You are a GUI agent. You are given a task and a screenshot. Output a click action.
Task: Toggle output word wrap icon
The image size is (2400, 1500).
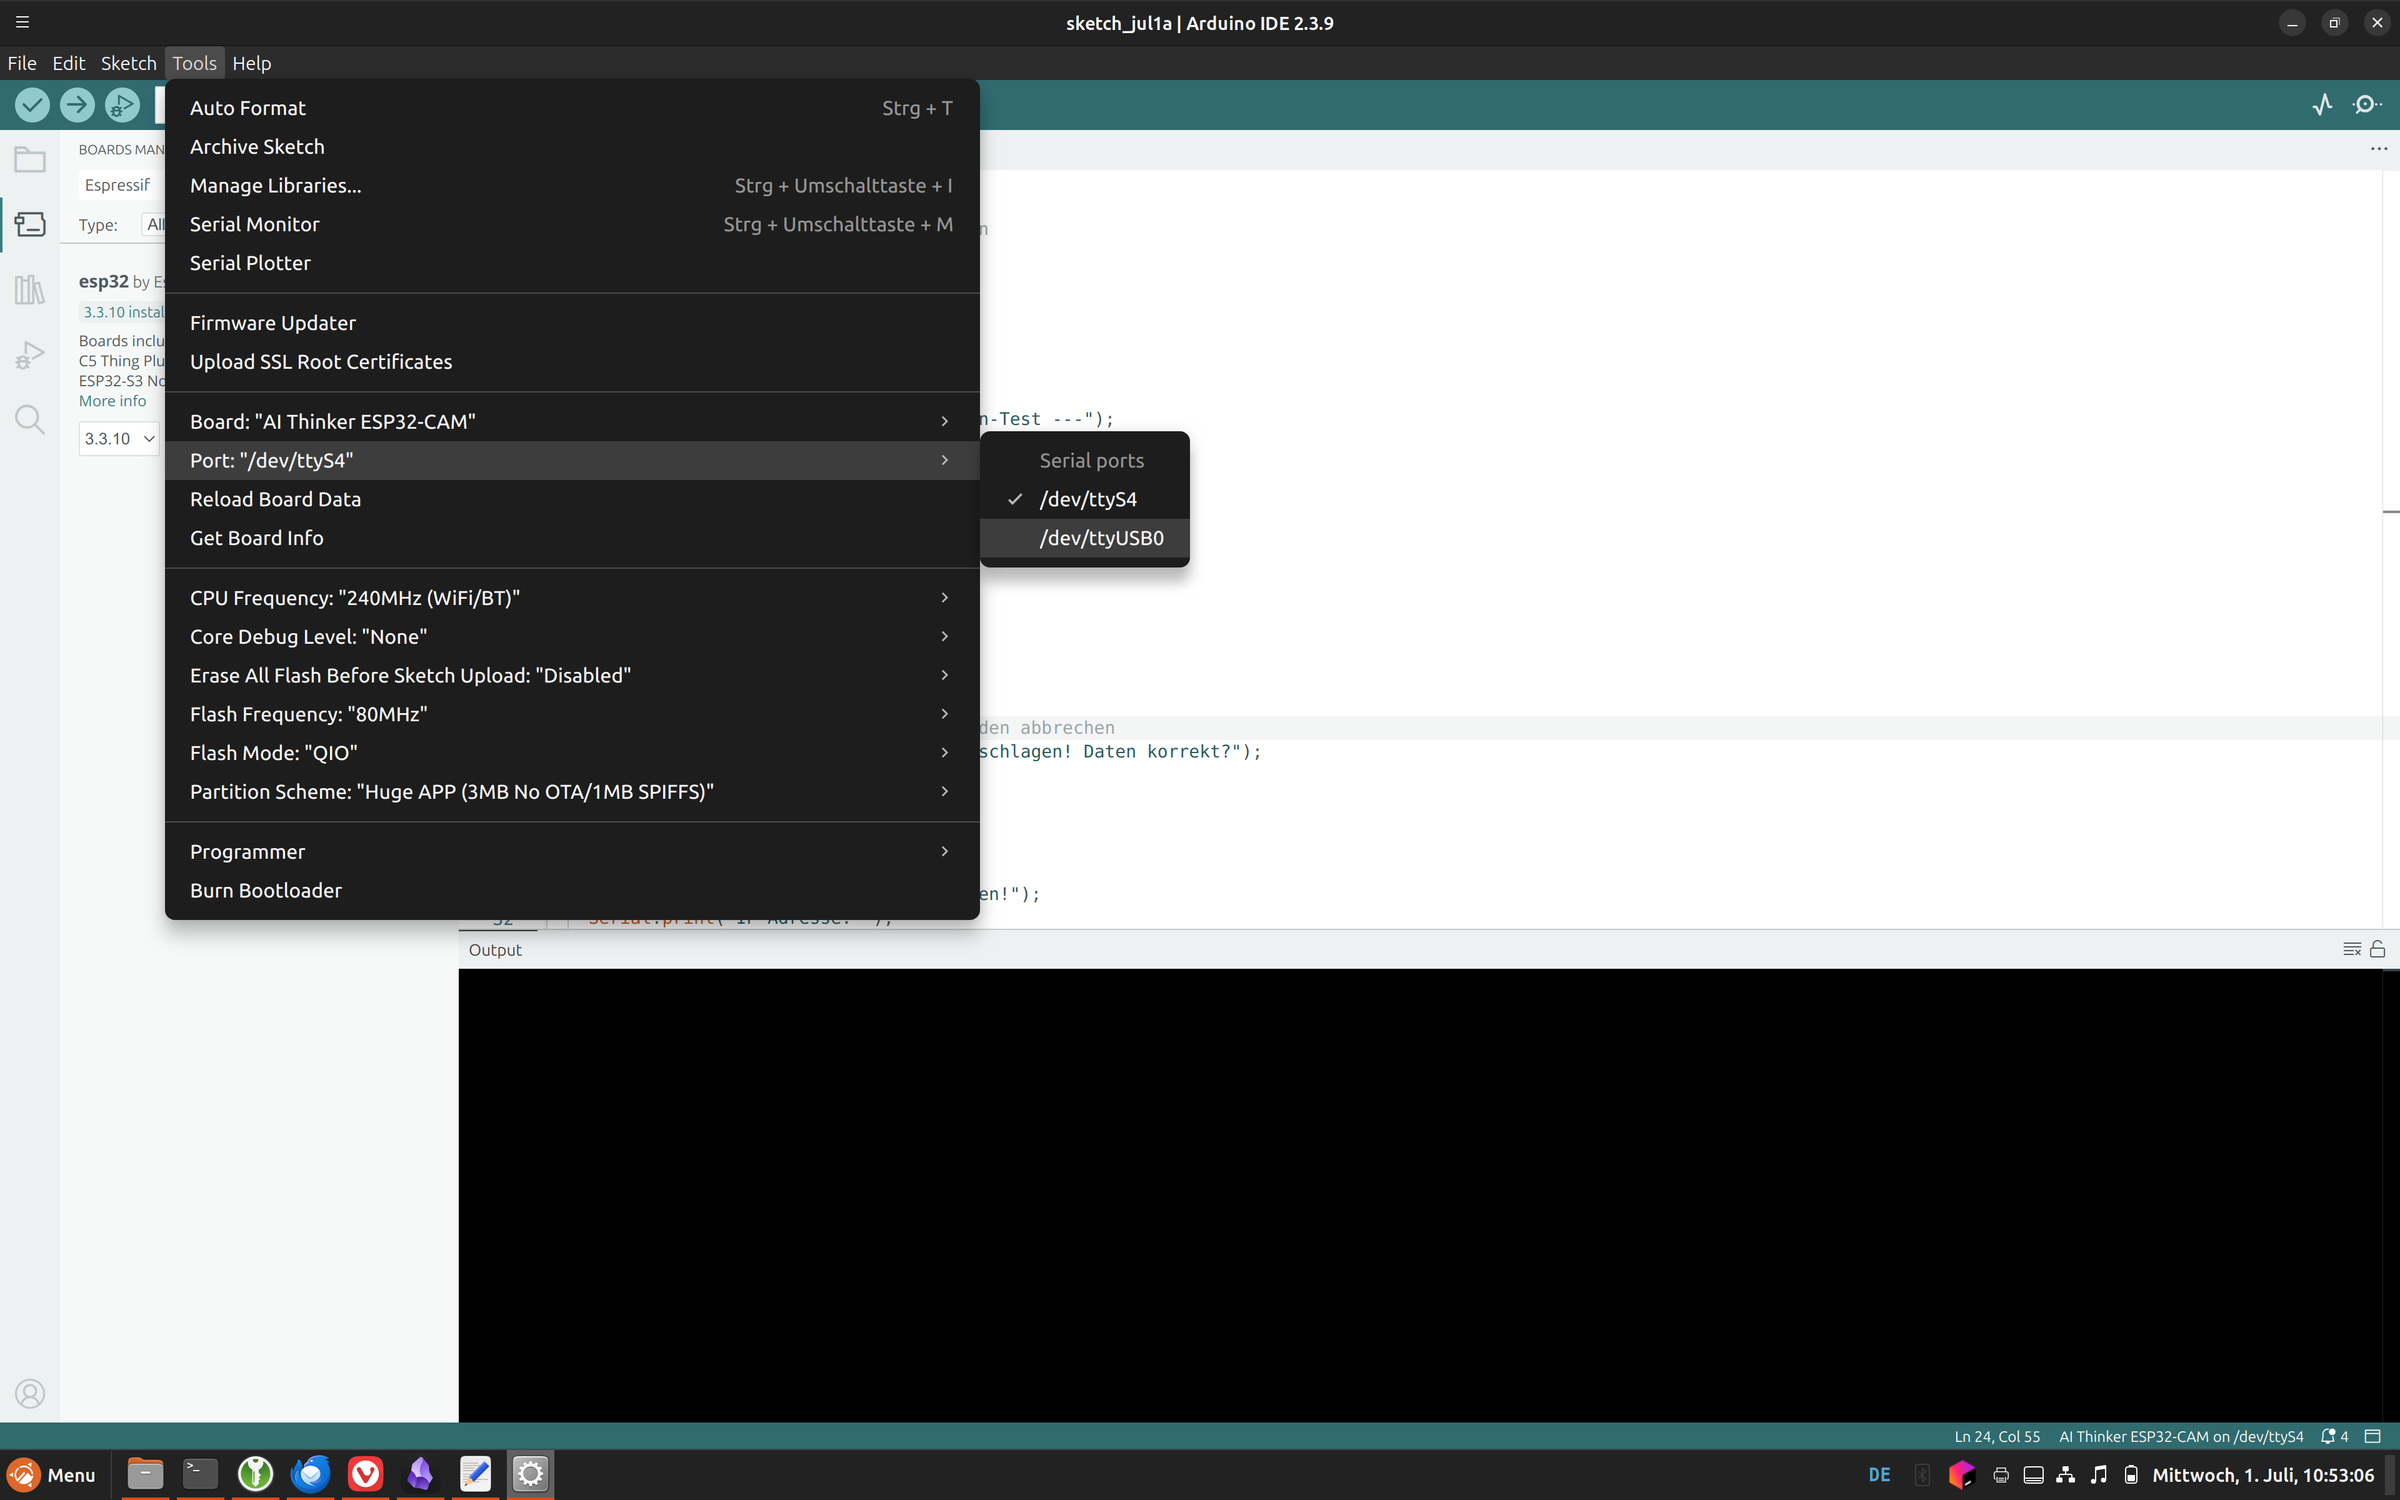pos(2352,949)
